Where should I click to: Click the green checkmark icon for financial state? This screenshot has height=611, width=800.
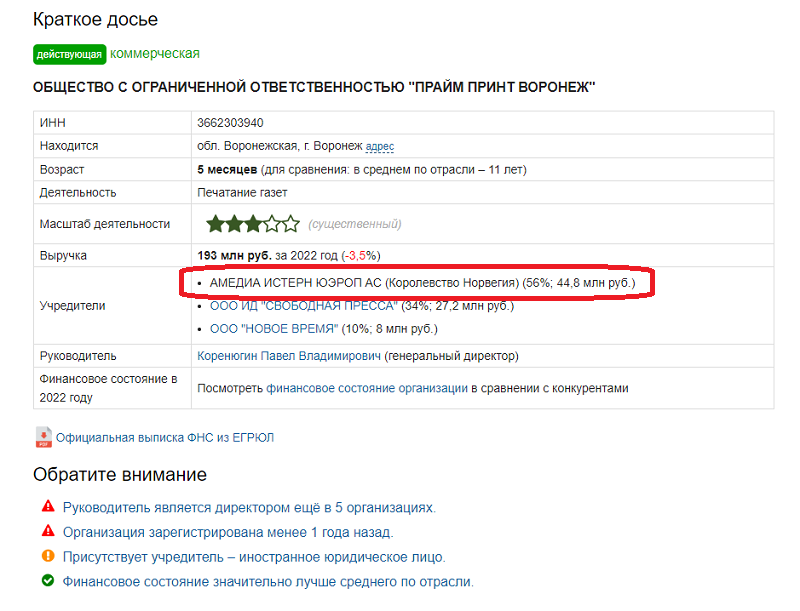[x=48, y=580]
